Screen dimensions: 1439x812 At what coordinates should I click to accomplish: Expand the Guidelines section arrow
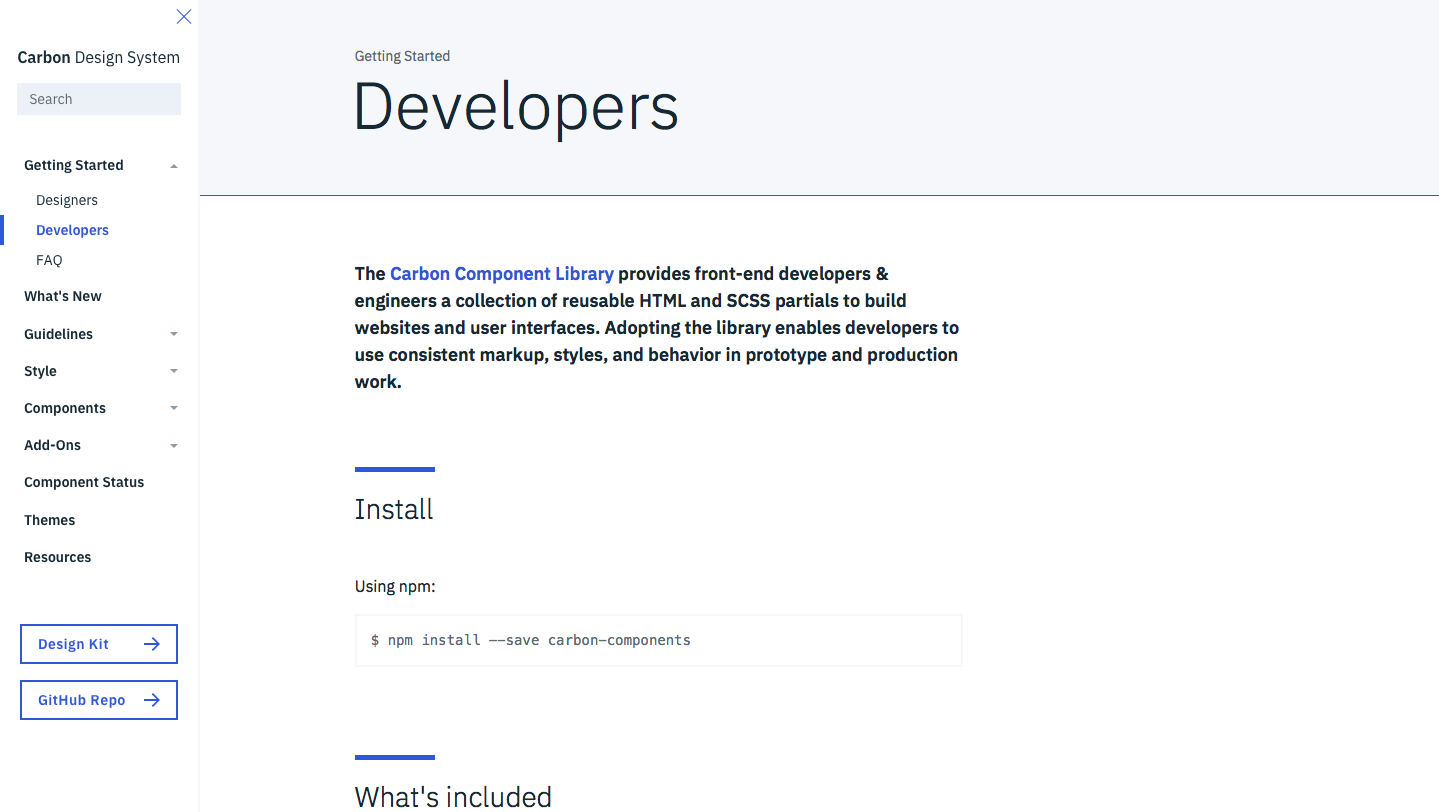(174, 334)
